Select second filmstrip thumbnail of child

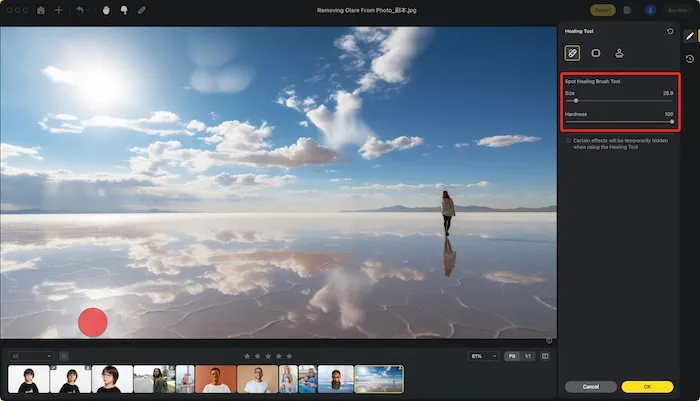[x=71, y=379]
